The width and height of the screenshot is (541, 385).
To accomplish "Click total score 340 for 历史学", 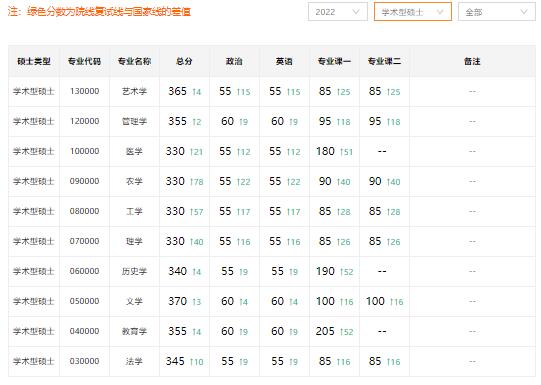I will tap(177, 272).
